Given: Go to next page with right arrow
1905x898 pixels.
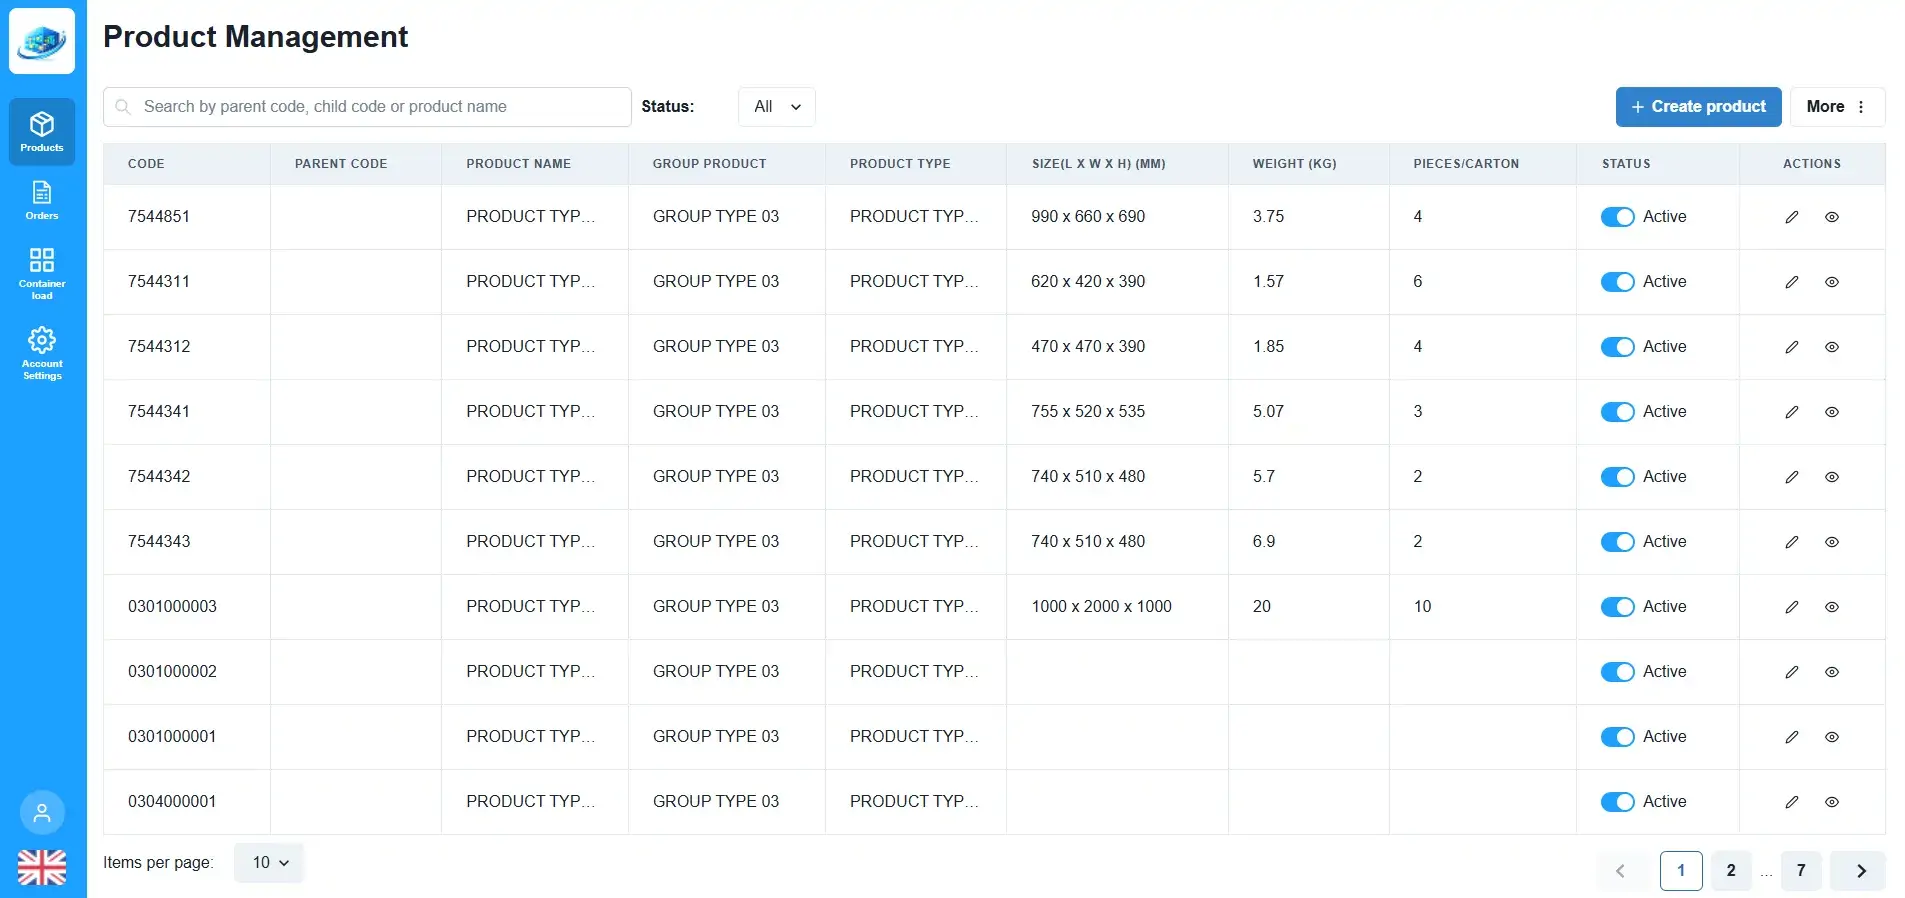Looking at the screenshot, I should [1858, 871].
